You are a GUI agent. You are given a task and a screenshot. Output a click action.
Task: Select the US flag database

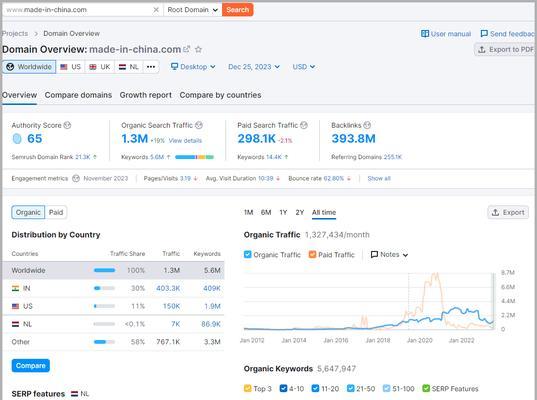point(64,67)
